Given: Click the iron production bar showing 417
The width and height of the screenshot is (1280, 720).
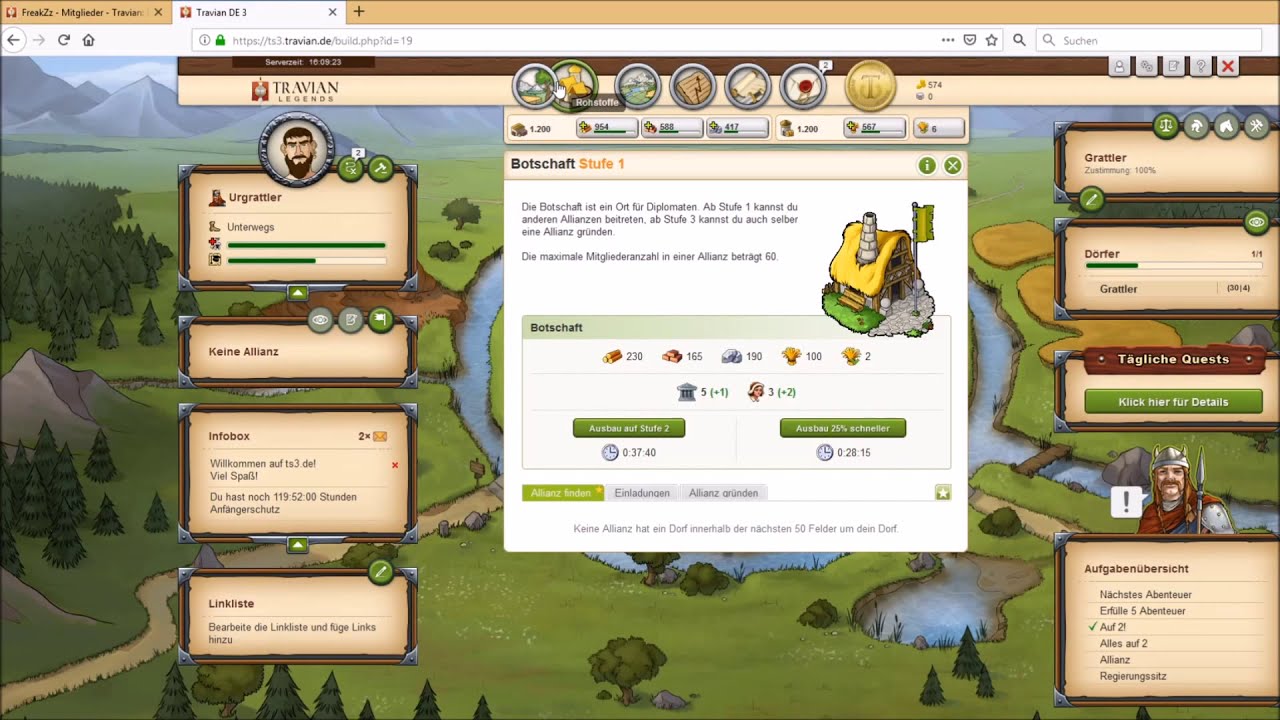Looking at the screenshot, I should 737,128.
